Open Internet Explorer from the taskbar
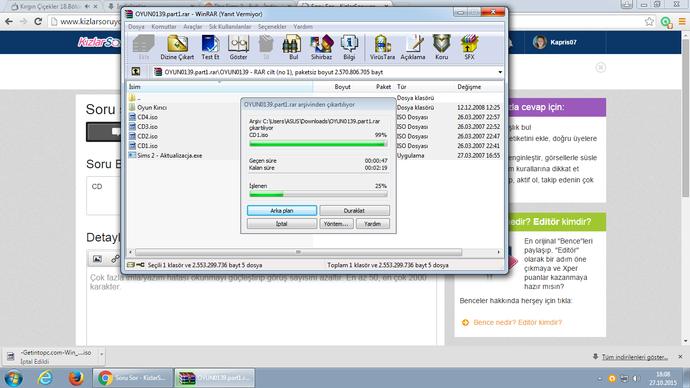The image size is (690, 388). pyautogui.click(x=45, y=378)
